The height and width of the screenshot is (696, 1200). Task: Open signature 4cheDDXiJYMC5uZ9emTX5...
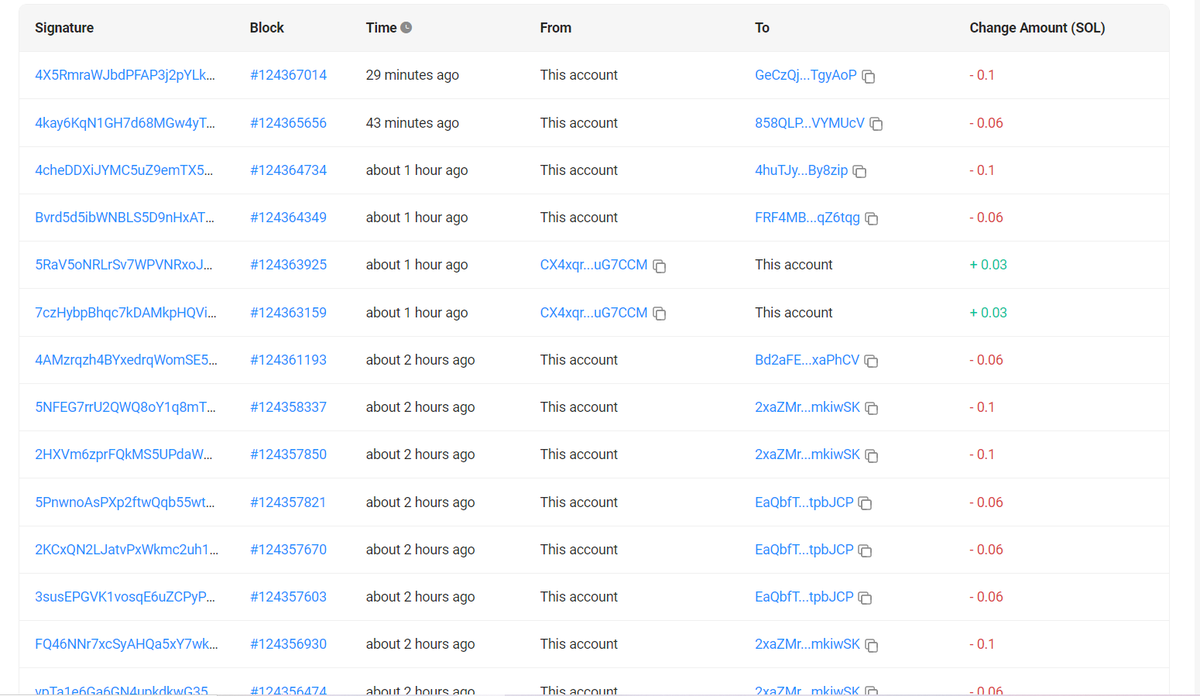click(x=124, y=170)
